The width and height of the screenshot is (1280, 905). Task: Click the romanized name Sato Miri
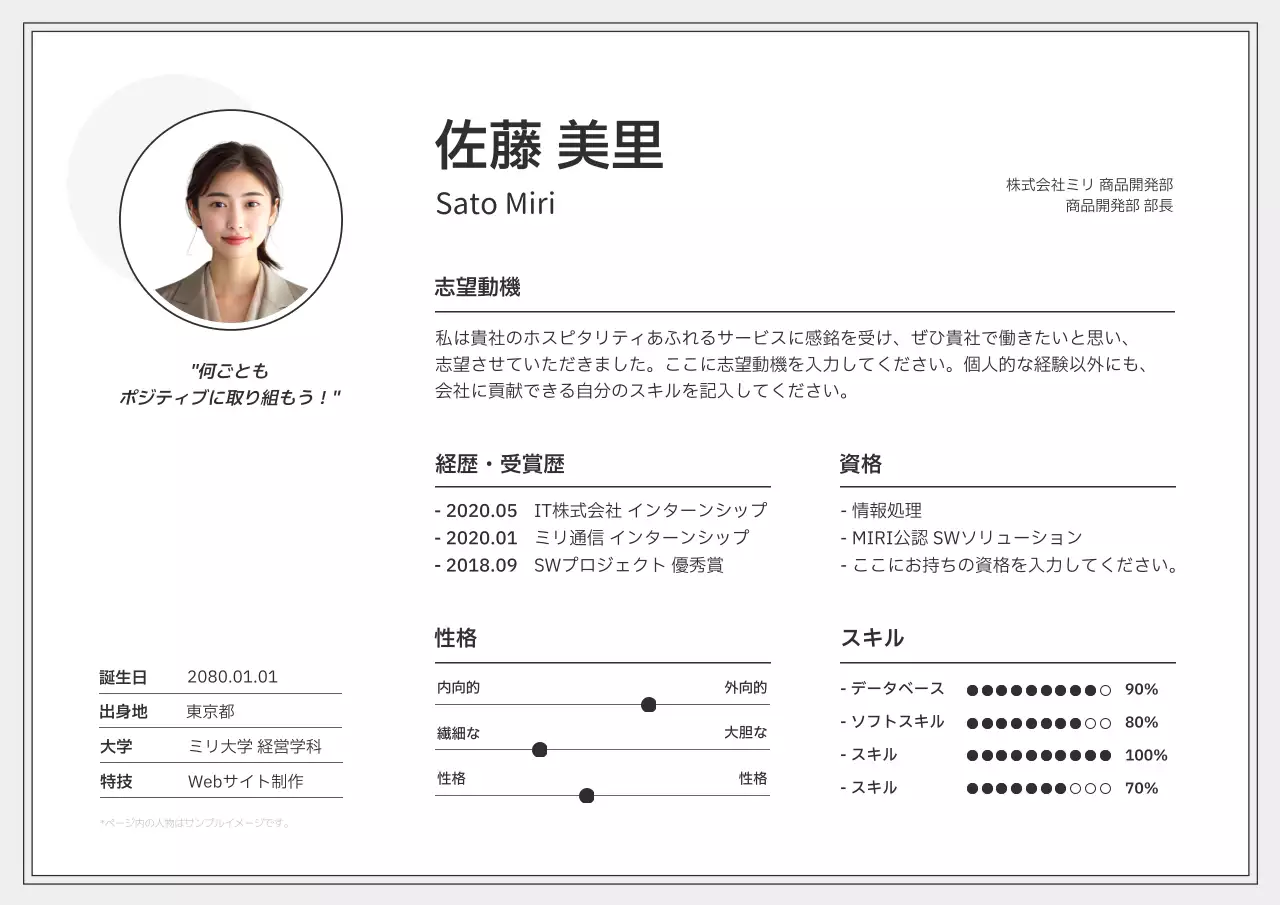[495, 203]
